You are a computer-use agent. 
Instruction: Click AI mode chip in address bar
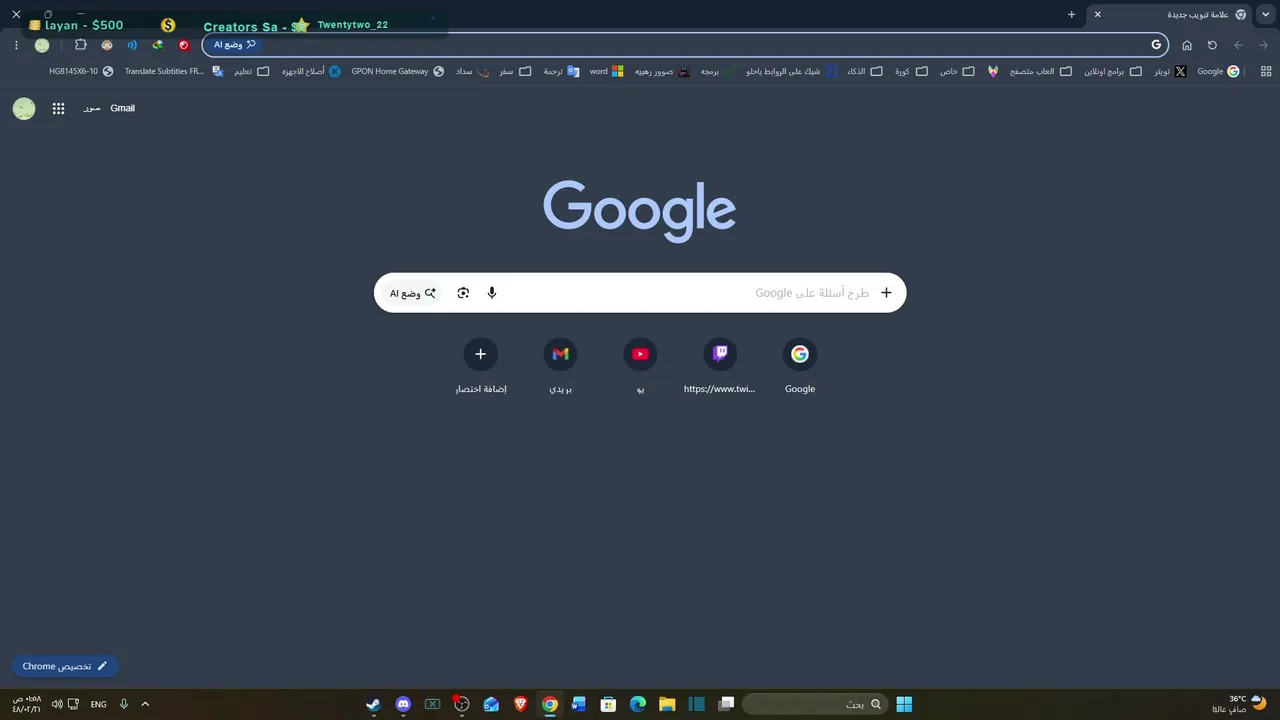pos(234,45)
